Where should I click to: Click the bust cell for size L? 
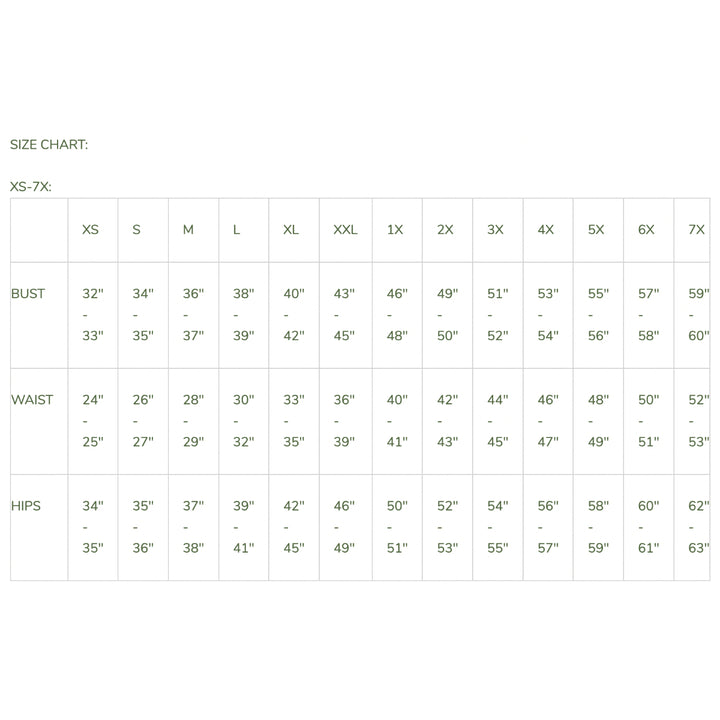click(244, 315)
